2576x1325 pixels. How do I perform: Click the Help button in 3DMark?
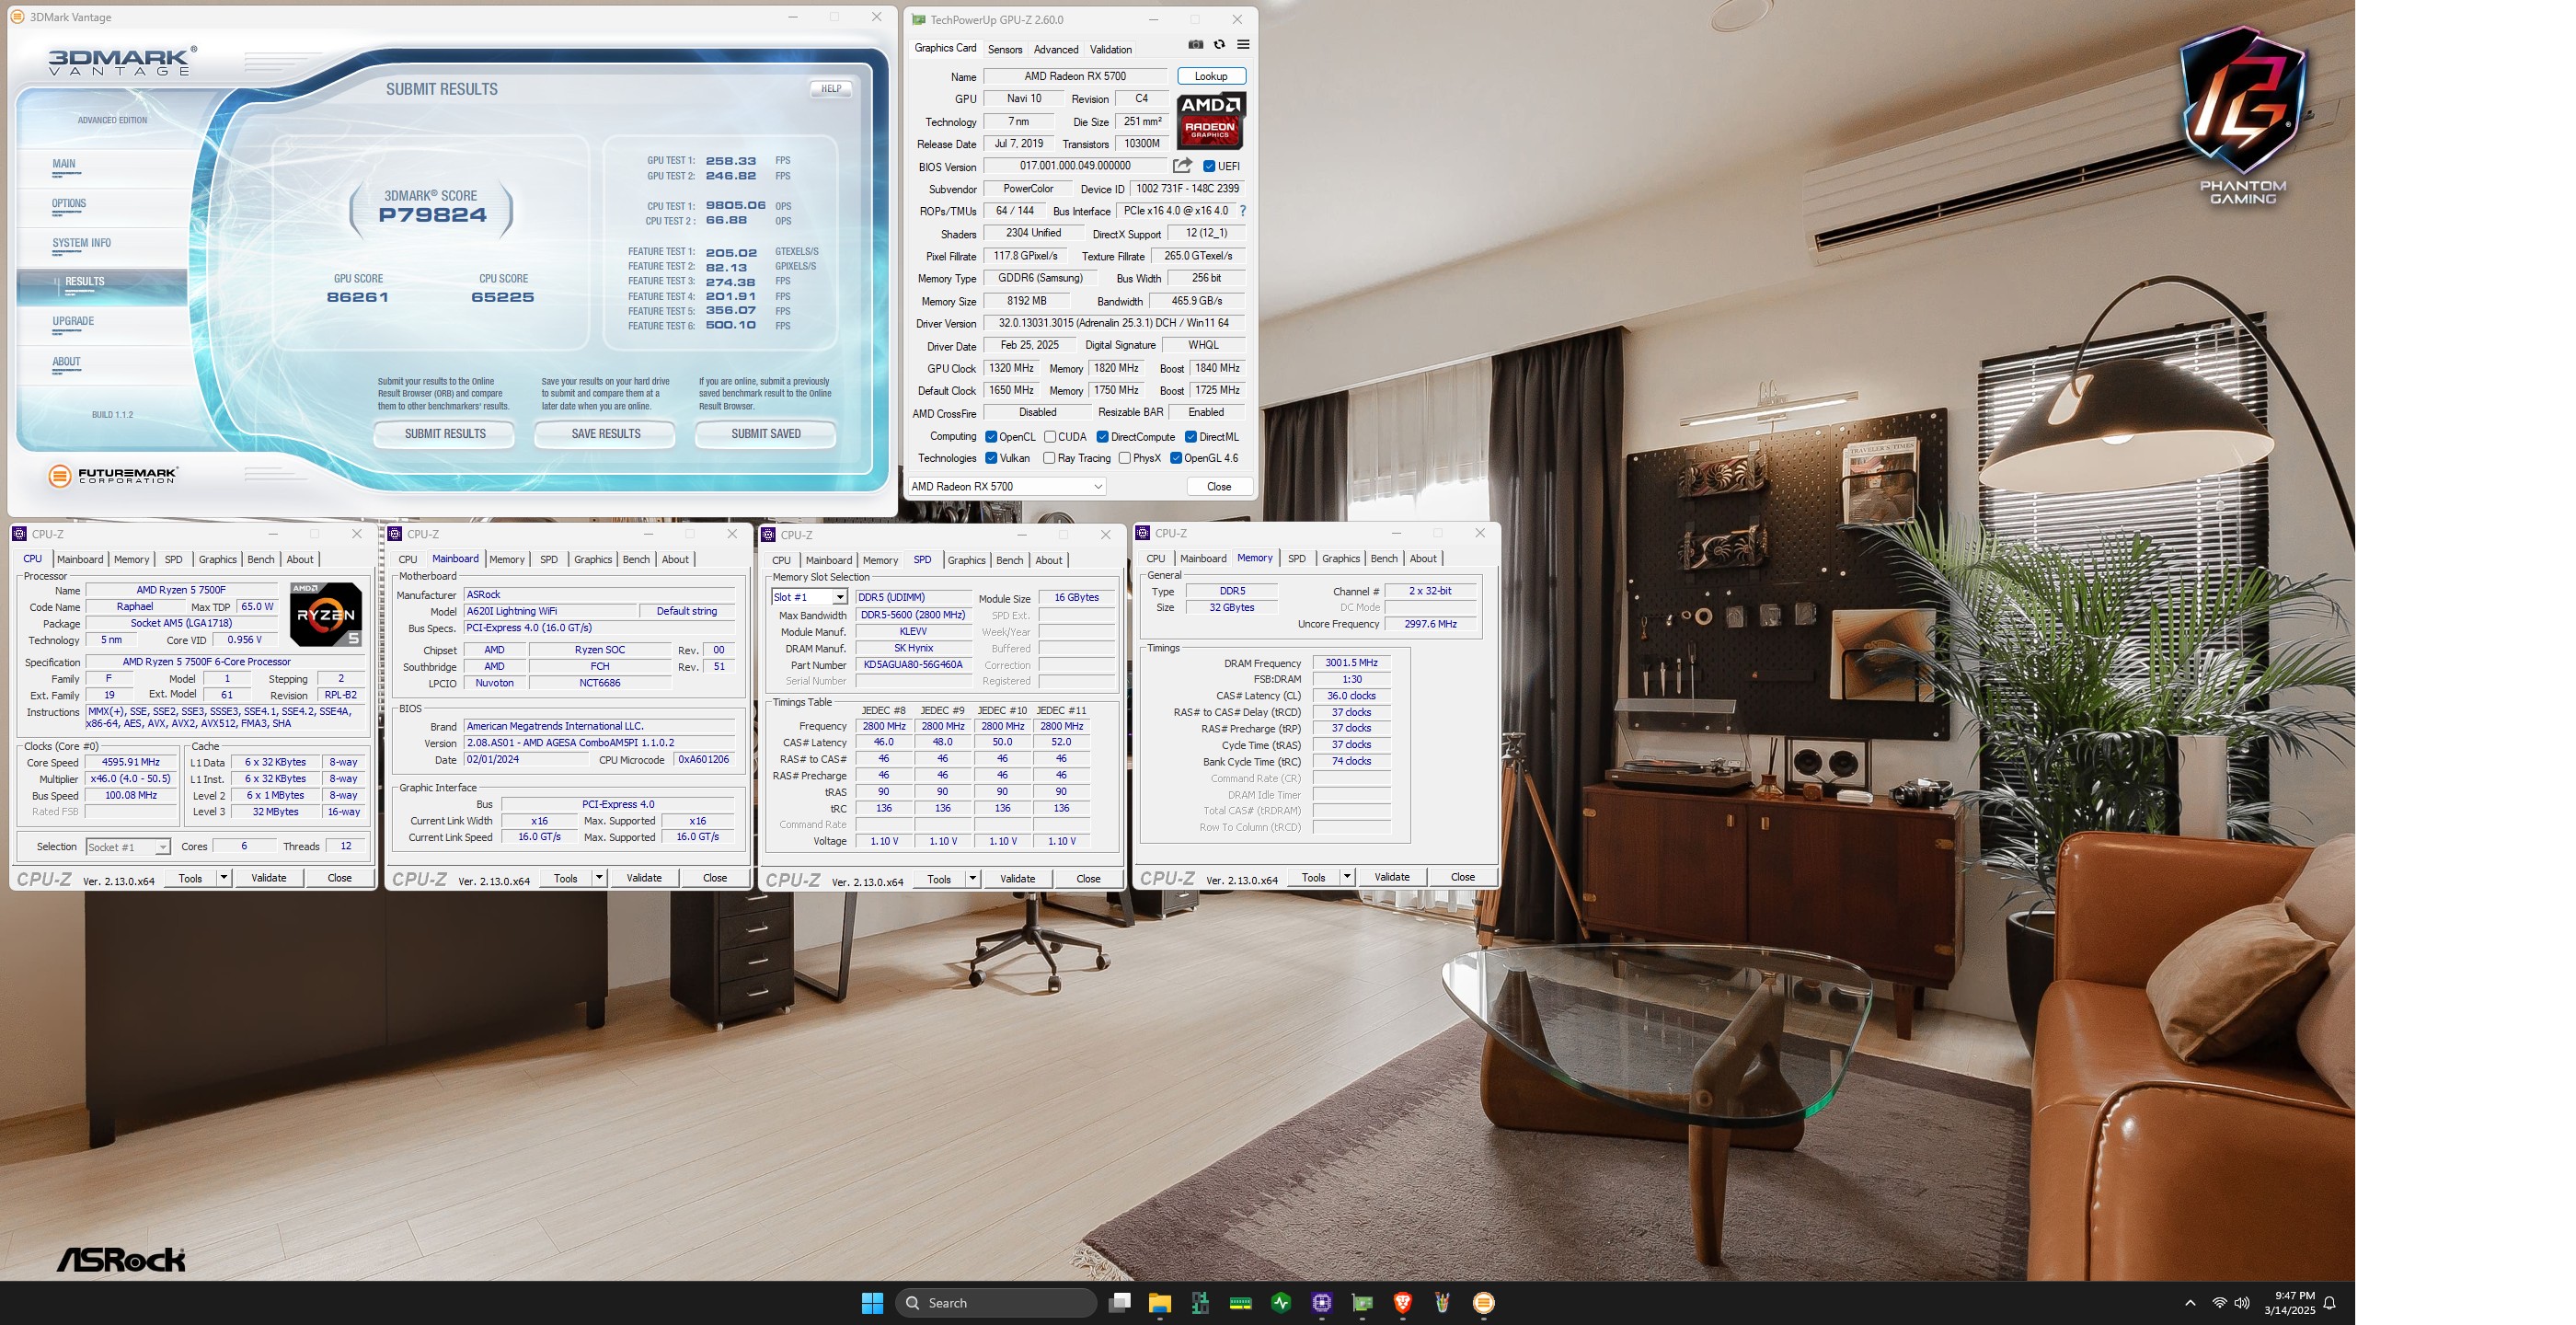[x=831, y=89]
